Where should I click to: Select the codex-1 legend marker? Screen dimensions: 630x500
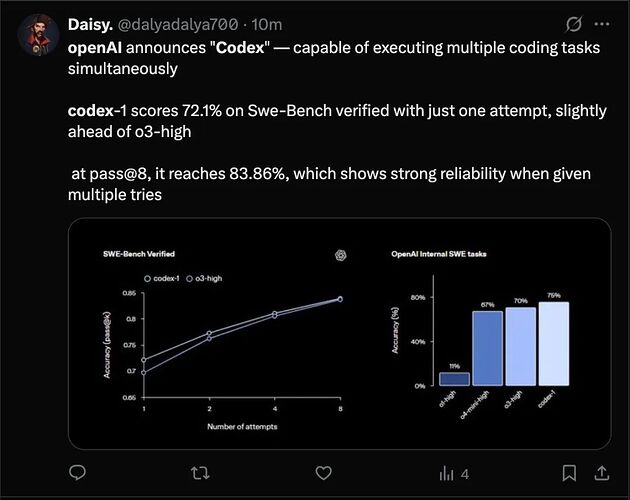(x=149, y=277)
